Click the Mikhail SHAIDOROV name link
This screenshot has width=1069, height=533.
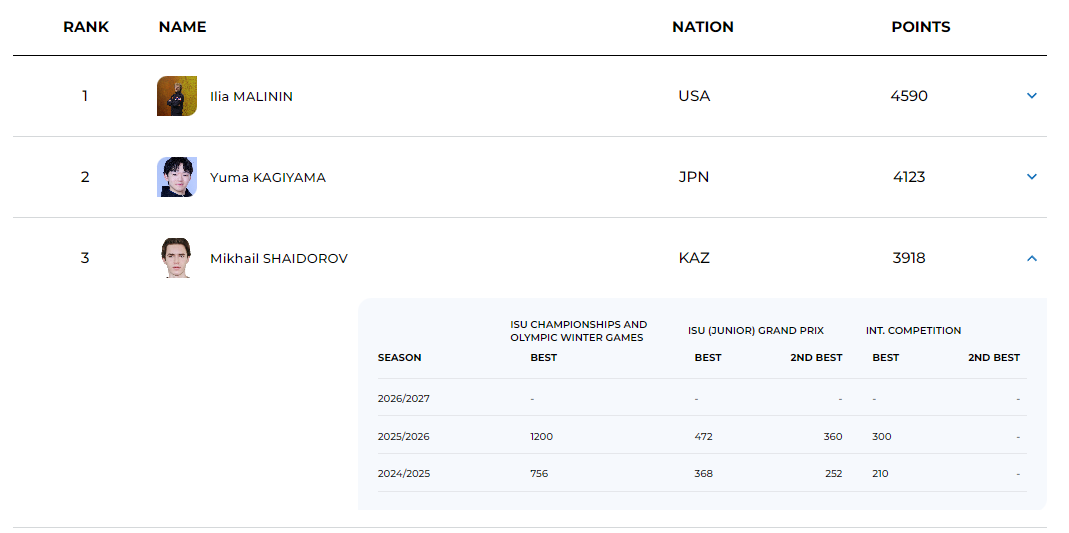click(279, 259)
